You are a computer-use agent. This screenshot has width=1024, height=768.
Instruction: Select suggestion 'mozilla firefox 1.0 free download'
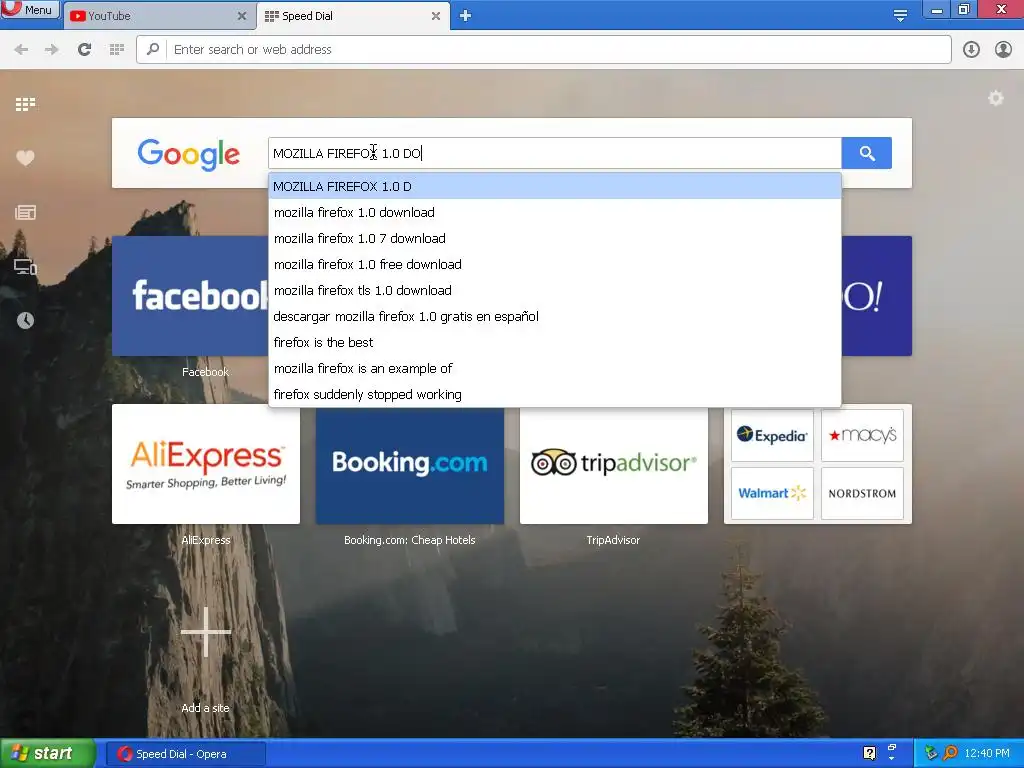(554, 264)
